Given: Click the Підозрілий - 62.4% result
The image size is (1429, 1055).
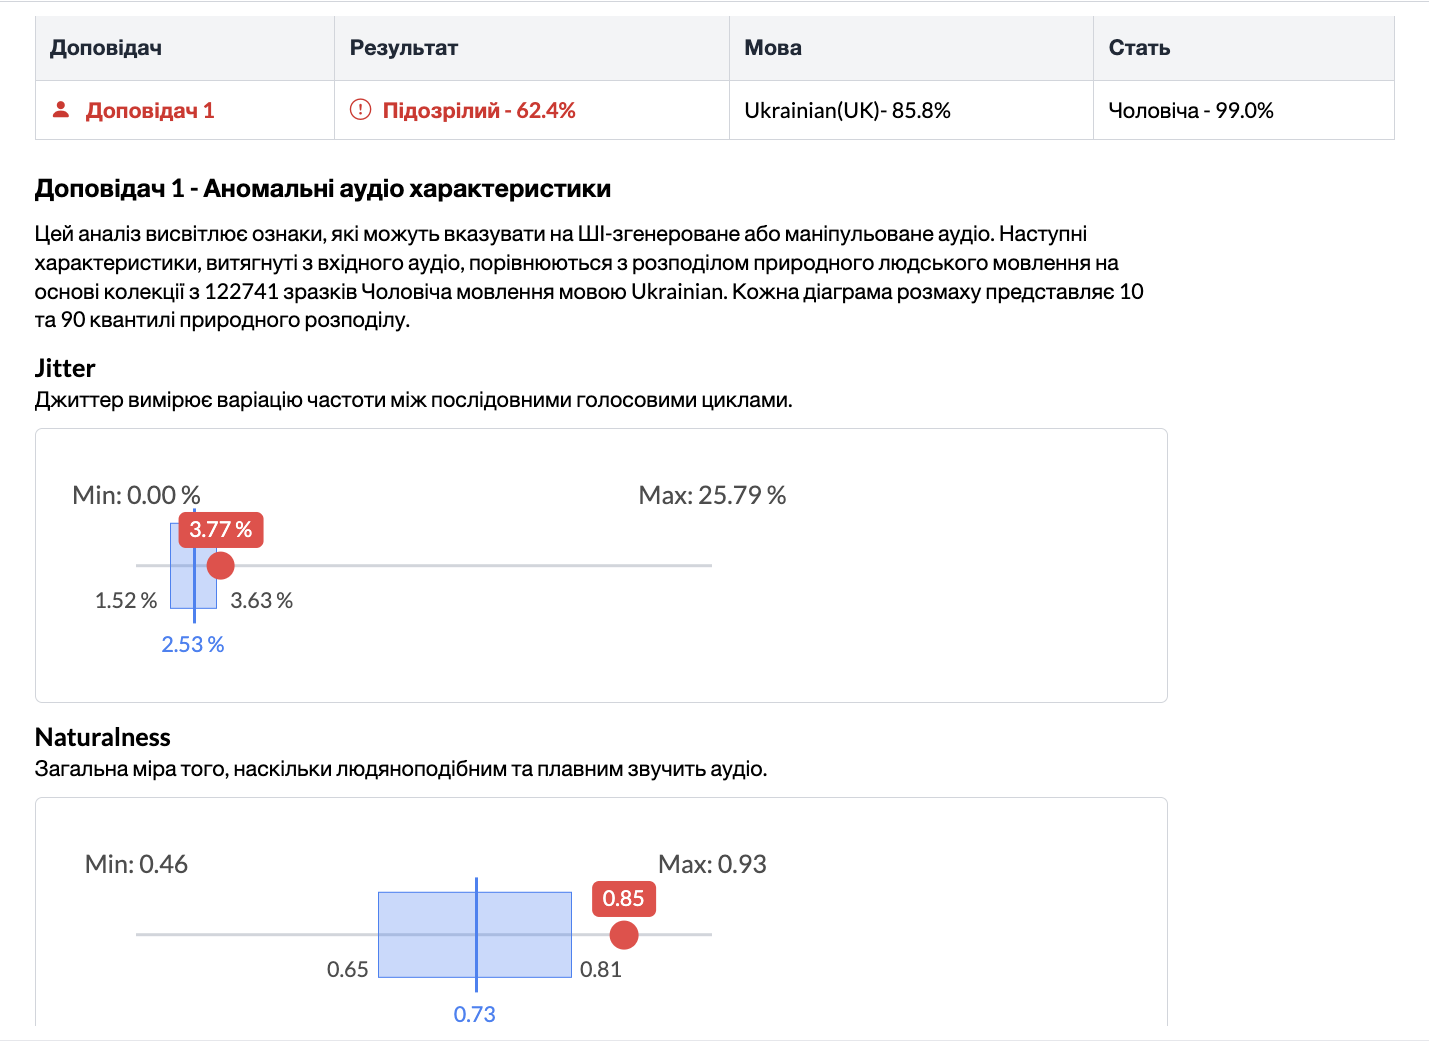Looking at the screenshot, I should [479, 110].
